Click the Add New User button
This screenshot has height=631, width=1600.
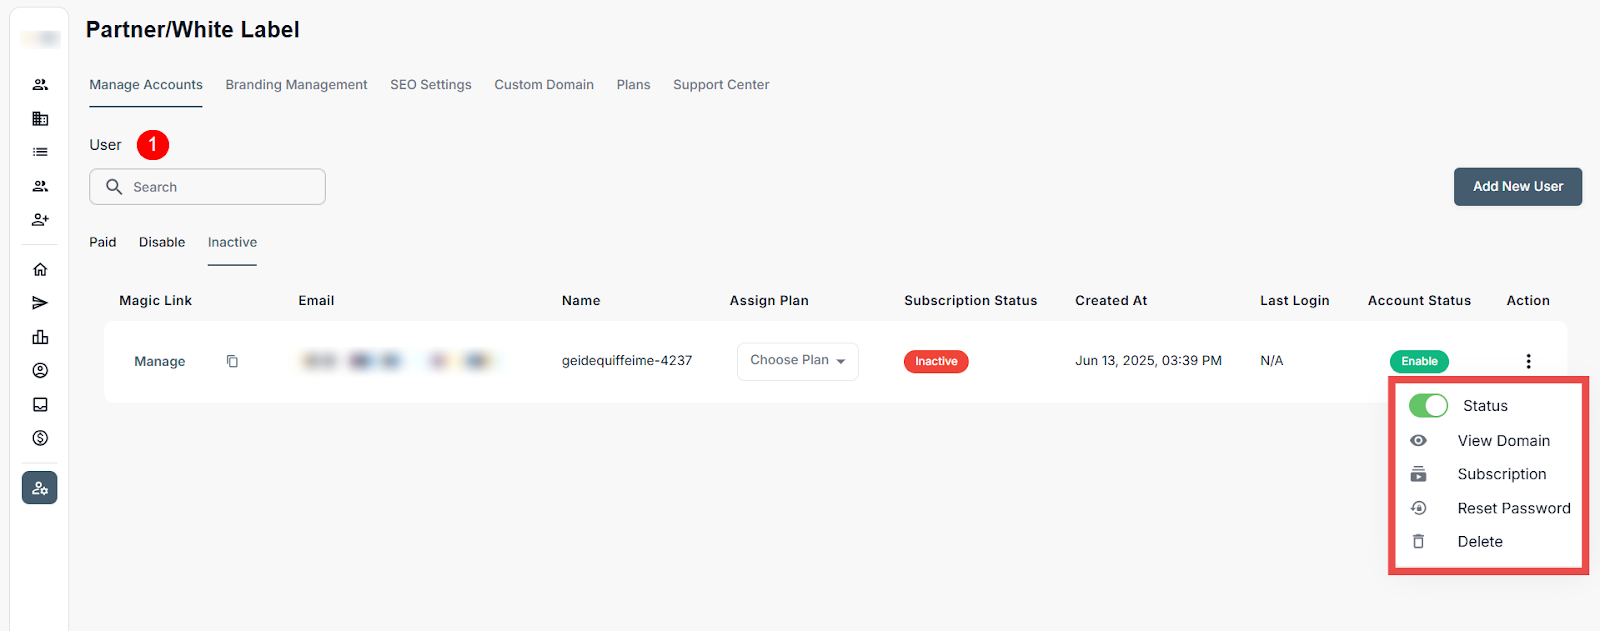(x=1517, y=187)
